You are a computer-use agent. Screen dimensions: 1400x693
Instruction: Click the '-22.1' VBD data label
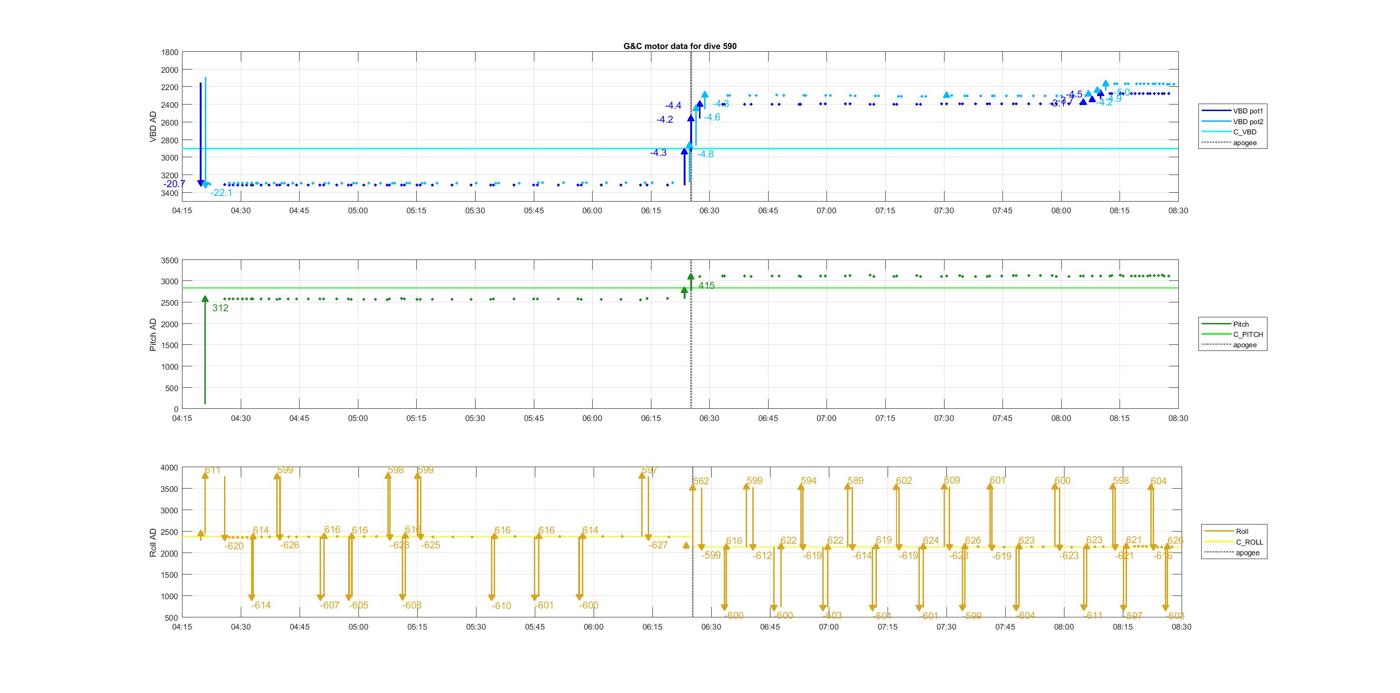[221, 193]
